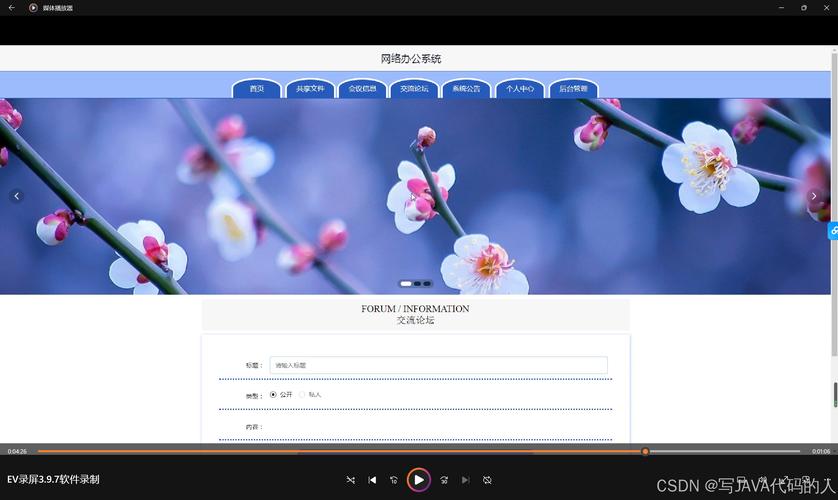838x500 pixels.
Task: Skip forward 30 seconds
Action: tap(444, 480)
